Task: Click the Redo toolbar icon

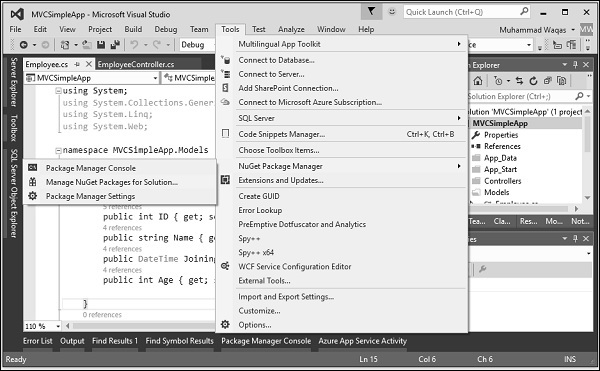Action: tap(157, 45)
